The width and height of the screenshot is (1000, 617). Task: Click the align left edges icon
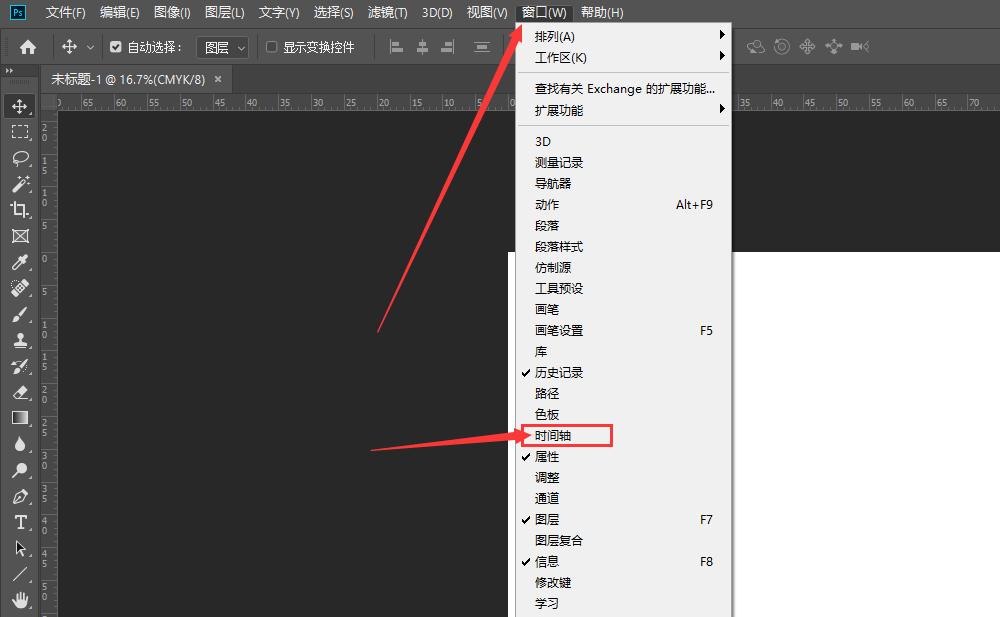[x=396, y=46]
